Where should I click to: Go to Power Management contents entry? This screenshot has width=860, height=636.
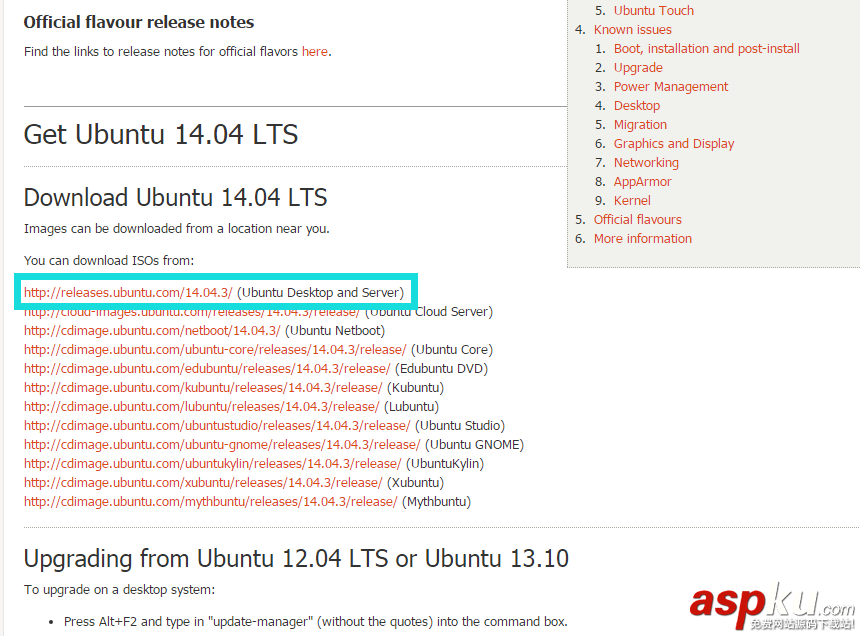[671, 87]
